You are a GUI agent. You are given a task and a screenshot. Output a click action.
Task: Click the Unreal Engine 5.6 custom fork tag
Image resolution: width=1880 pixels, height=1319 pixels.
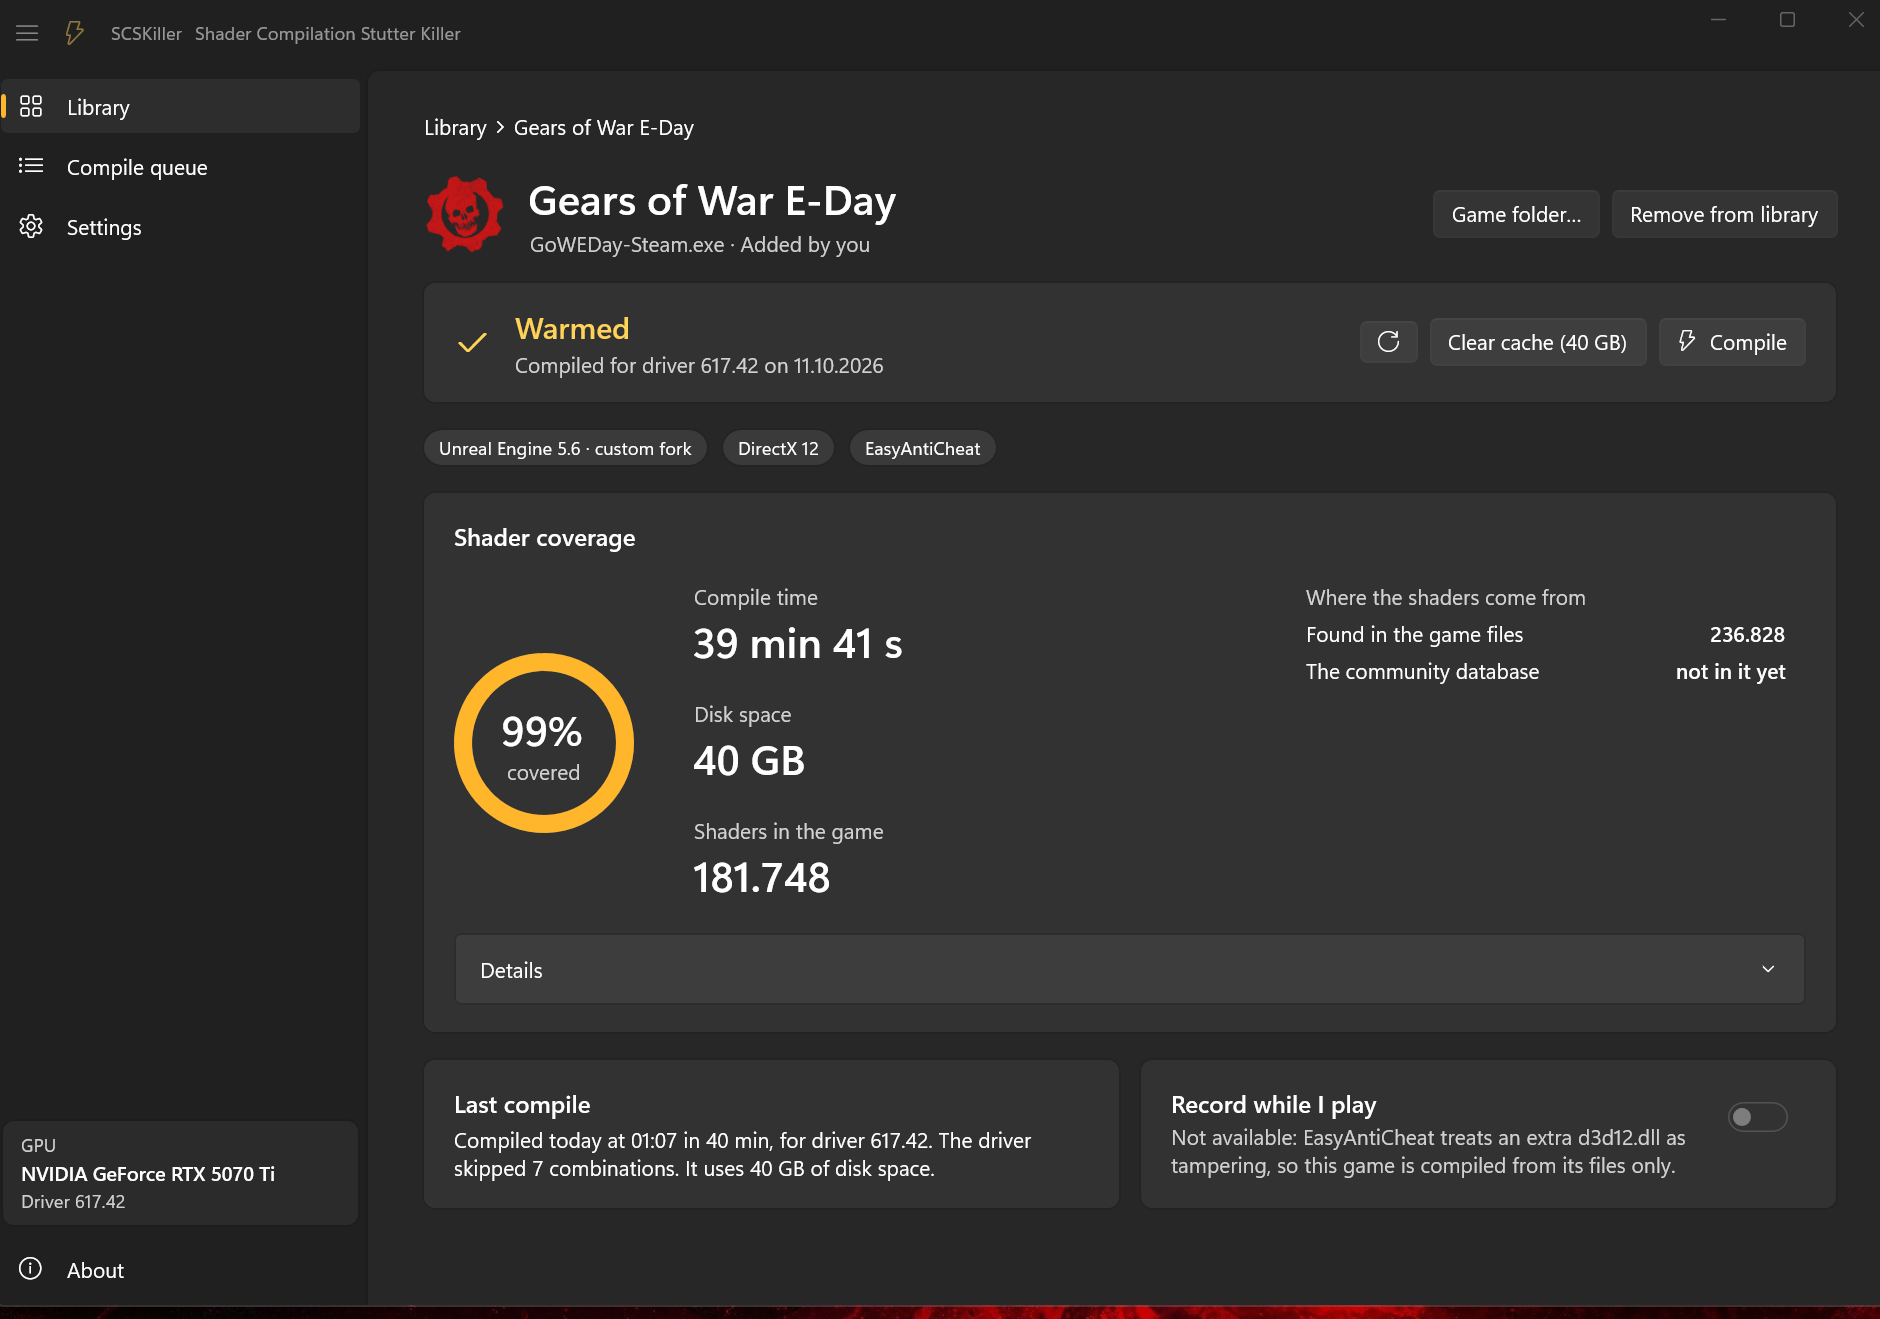click(565, 448)
